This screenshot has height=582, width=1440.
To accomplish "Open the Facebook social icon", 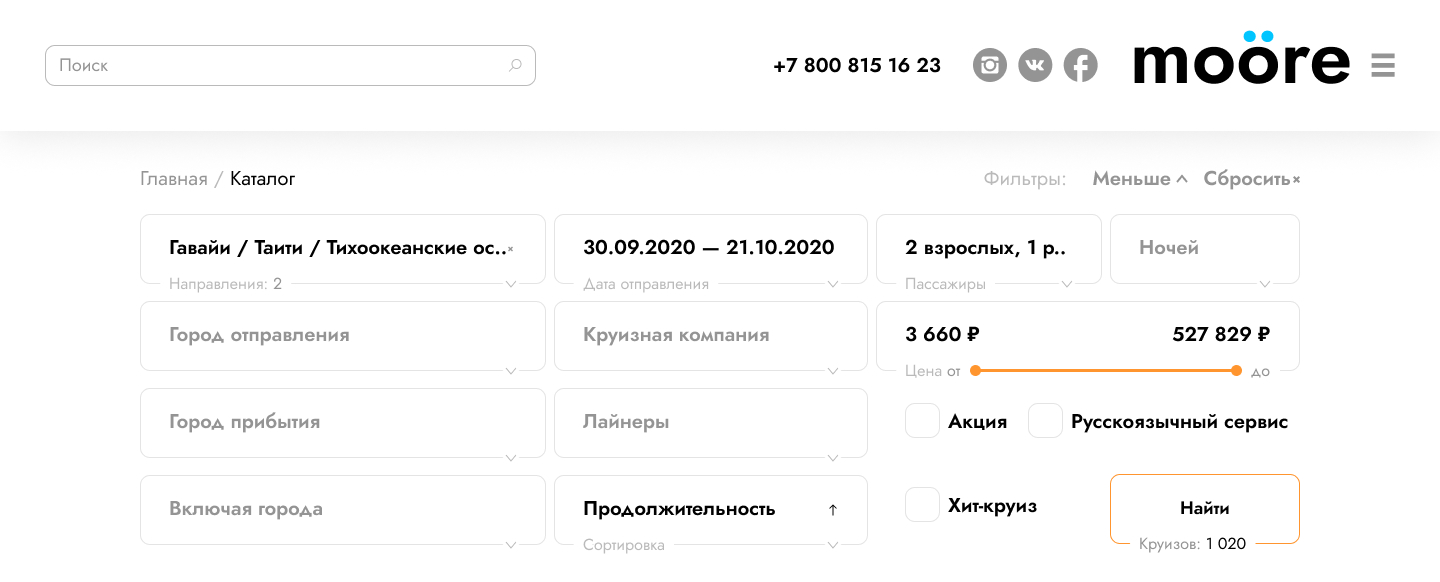I will pos(1080,66).
